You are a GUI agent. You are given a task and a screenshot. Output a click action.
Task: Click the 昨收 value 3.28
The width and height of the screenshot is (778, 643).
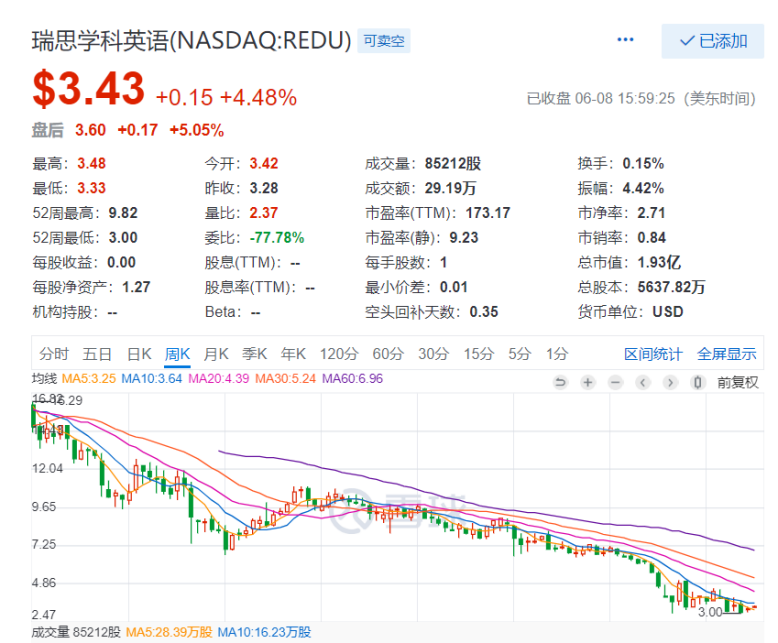263,188
